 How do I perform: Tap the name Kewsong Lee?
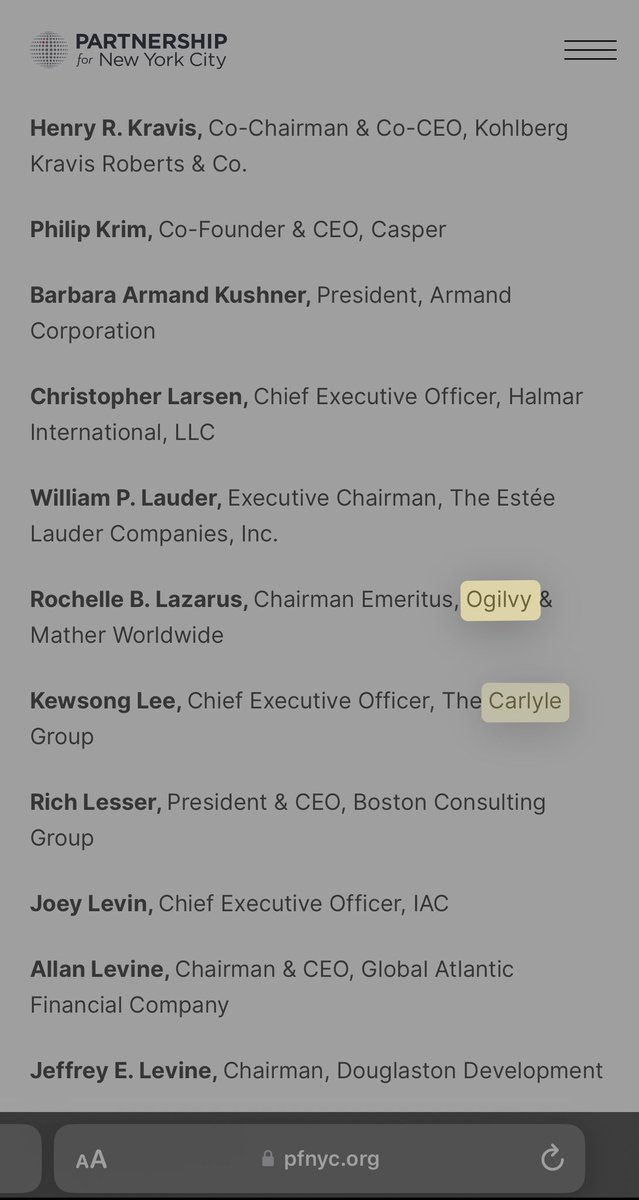pyautogui.click(x=106, y=701)
